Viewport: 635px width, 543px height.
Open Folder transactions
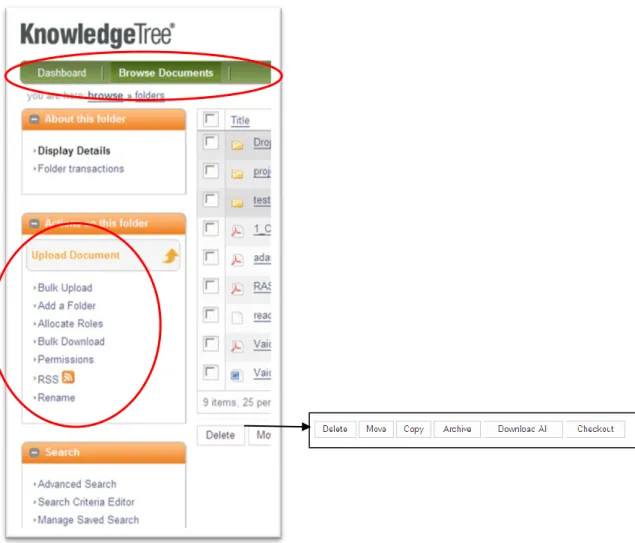(x=81, y=168)
